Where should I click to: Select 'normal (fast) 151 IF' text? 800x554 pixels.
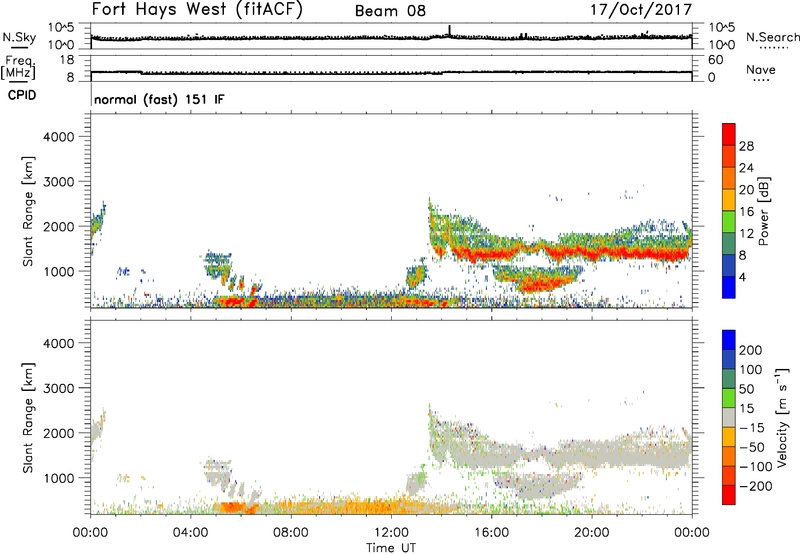159,99
